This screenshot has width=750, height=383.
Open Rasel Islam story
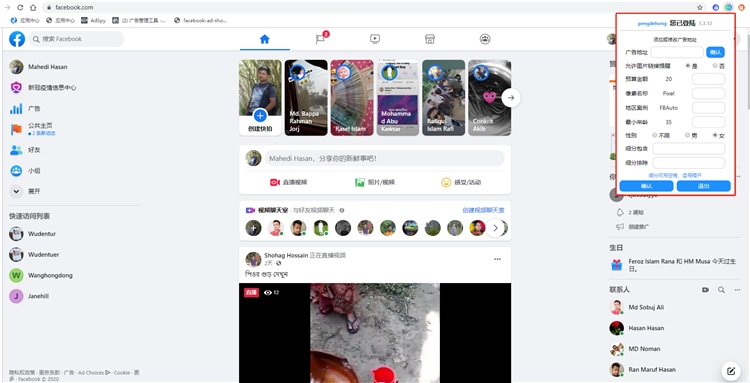click(352, 98)
